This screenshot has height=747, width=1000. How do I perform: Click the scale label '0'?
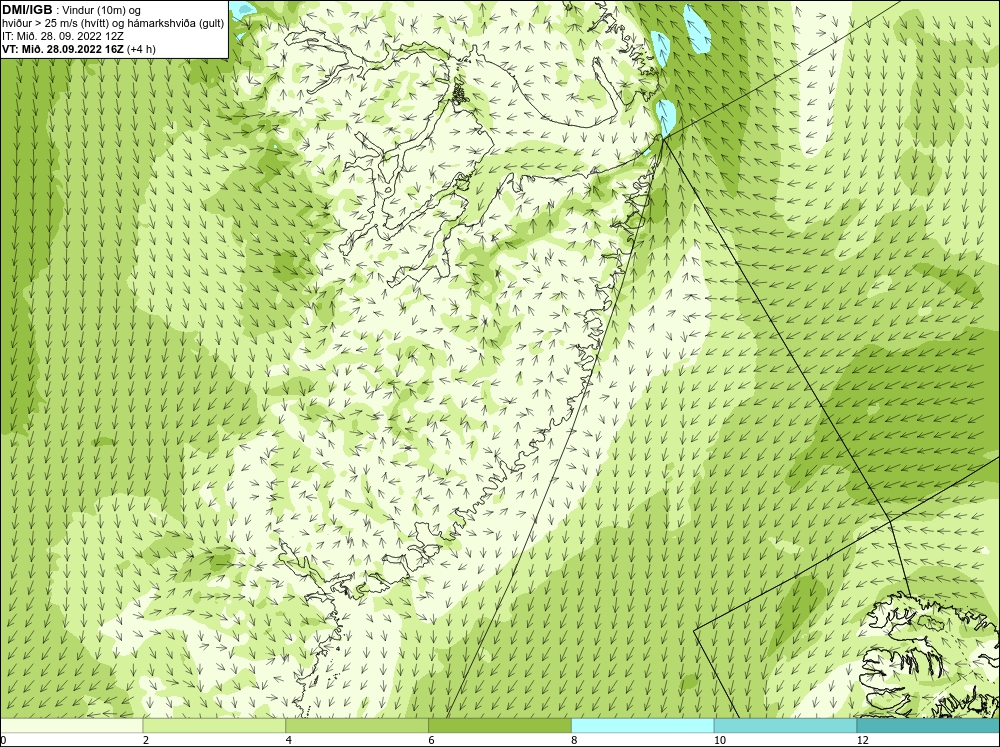tap(3, 740)
